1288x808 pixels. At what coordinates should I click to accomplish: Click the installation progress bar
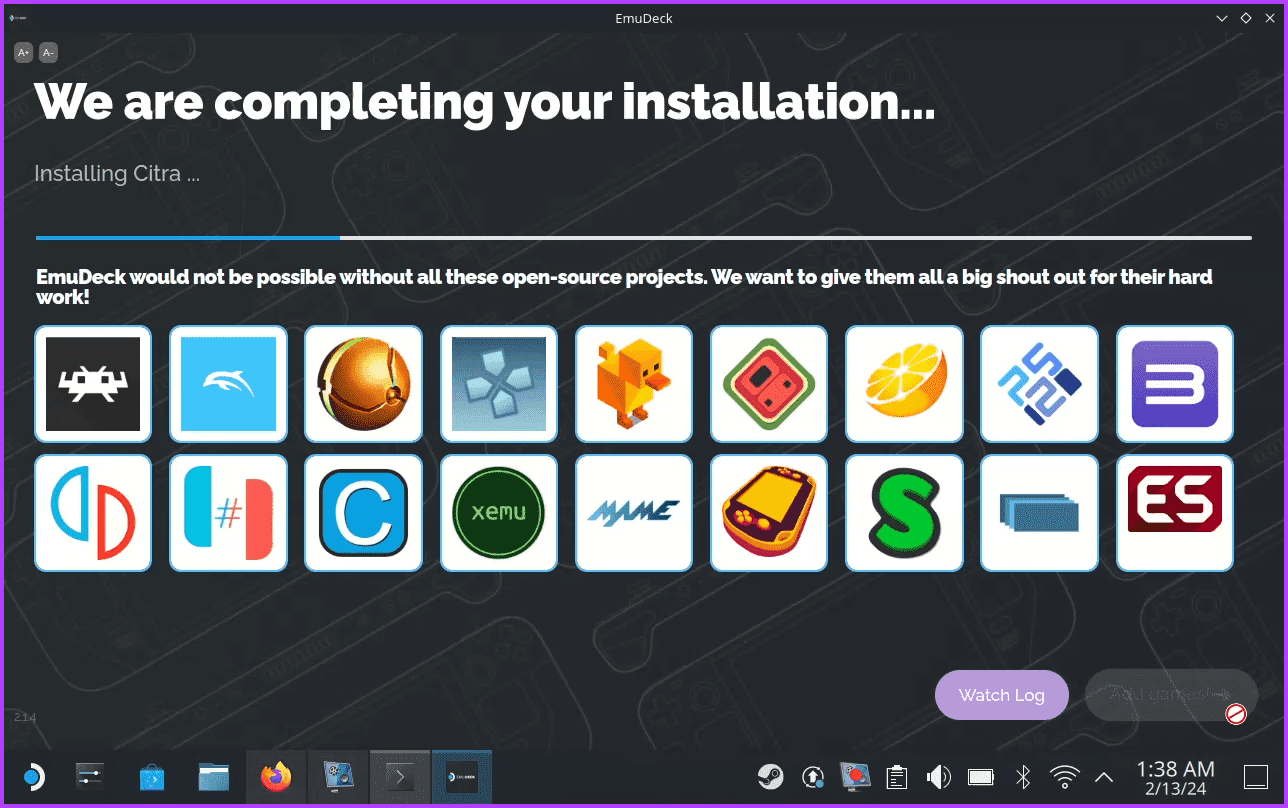coord(644,238)
